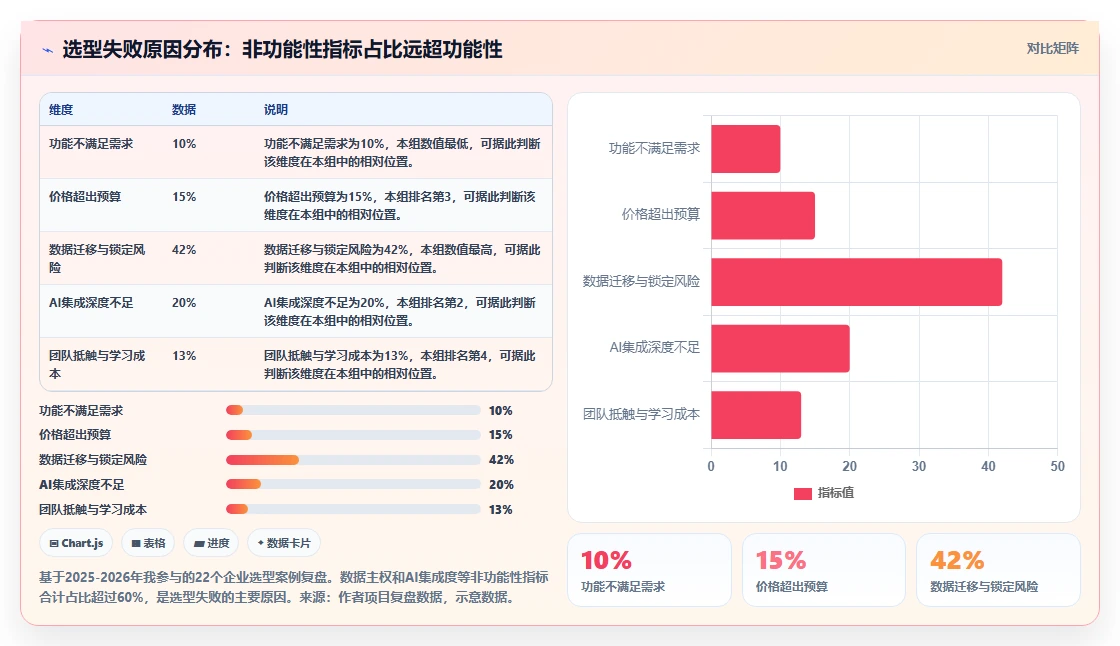The image size is (1120, 646).
Task: Select the 表格 tag chip
Action: tap(148, 543)
